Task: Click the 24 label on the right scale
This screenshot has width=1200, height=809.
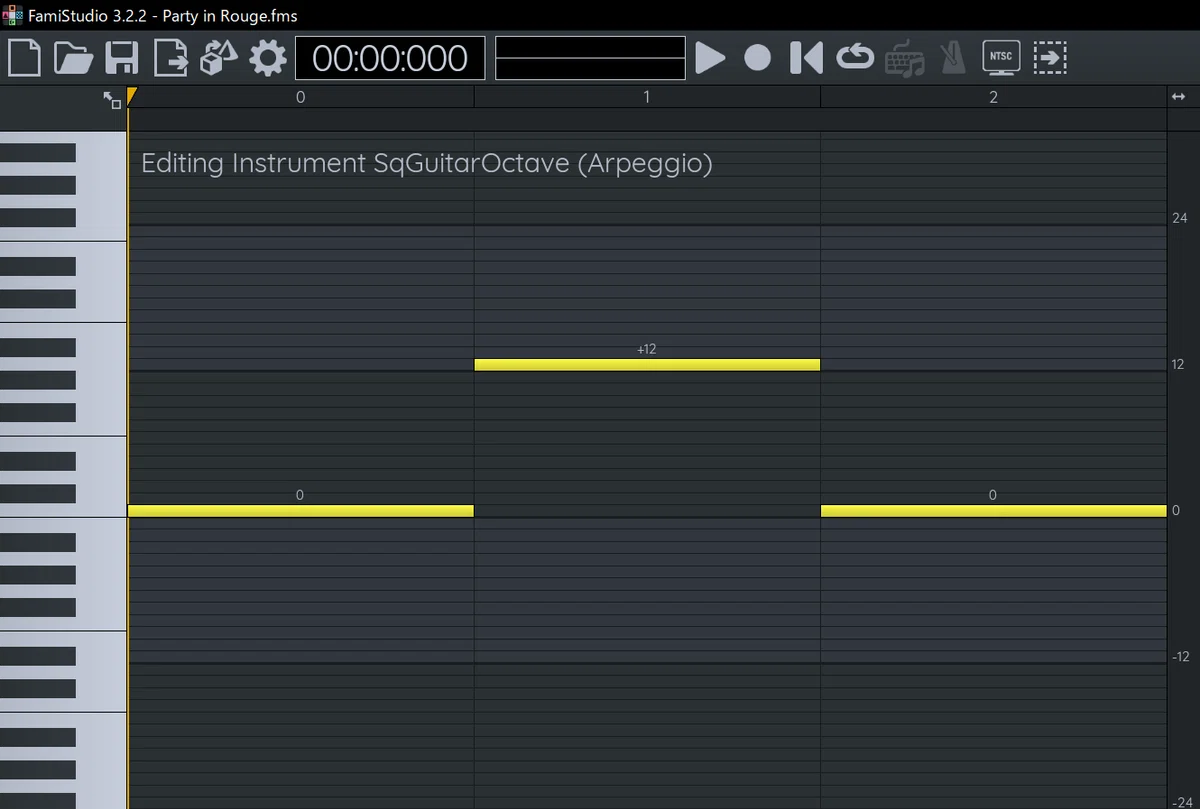Action: 1180,218
